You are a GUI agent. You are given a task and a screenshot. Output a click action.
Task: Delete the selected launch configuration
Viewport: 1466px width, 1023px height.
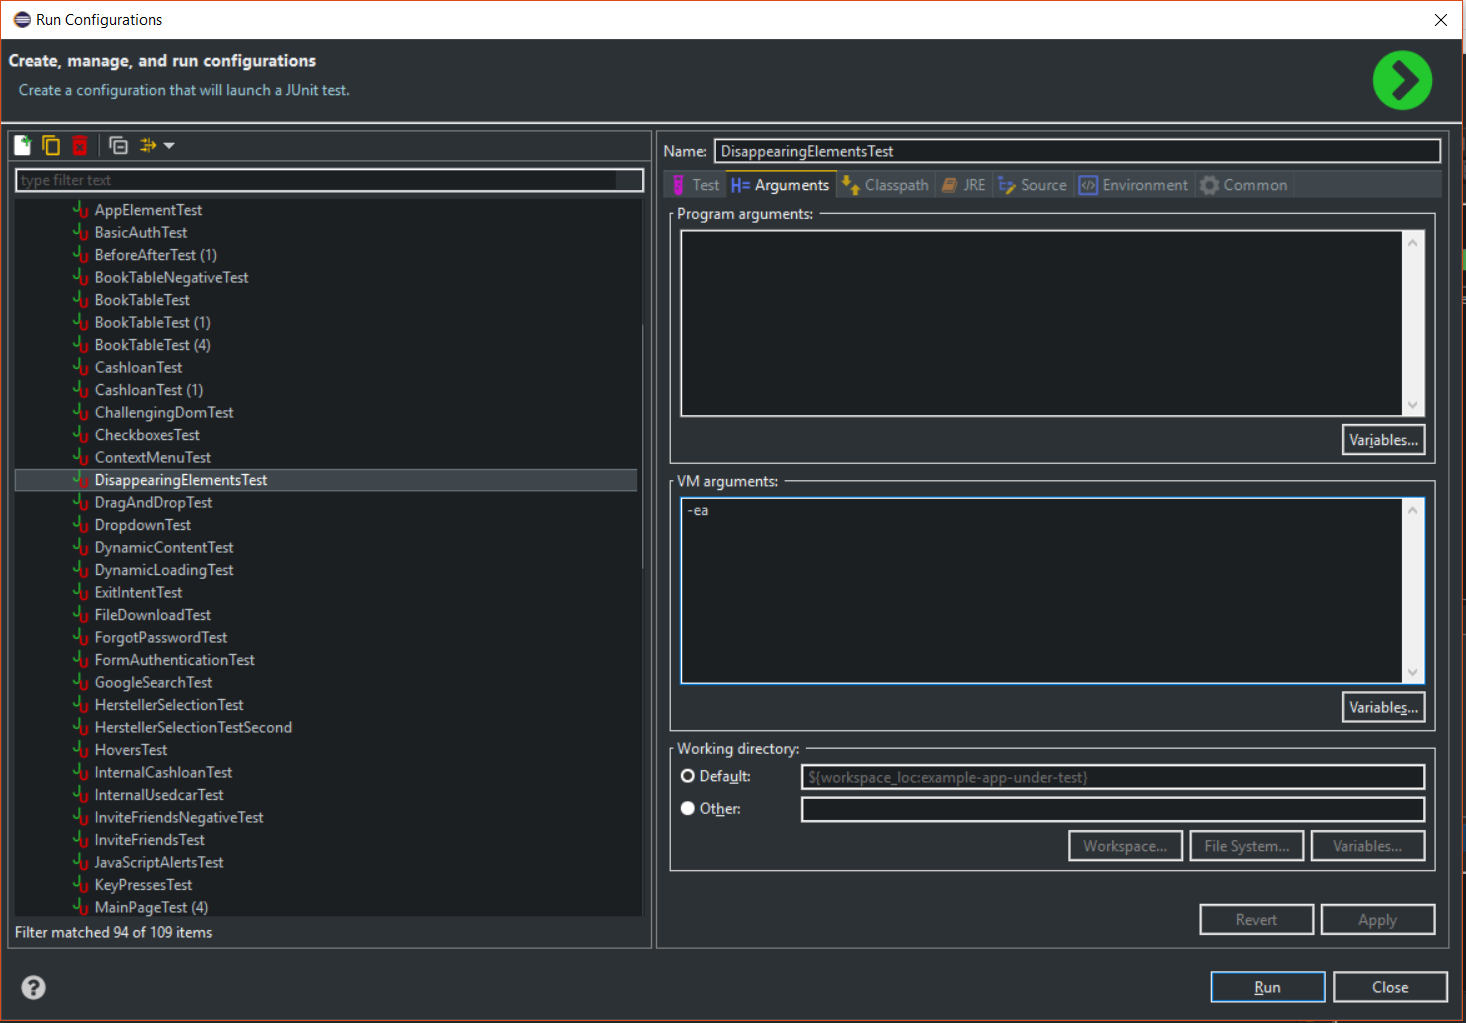(80, 146)
